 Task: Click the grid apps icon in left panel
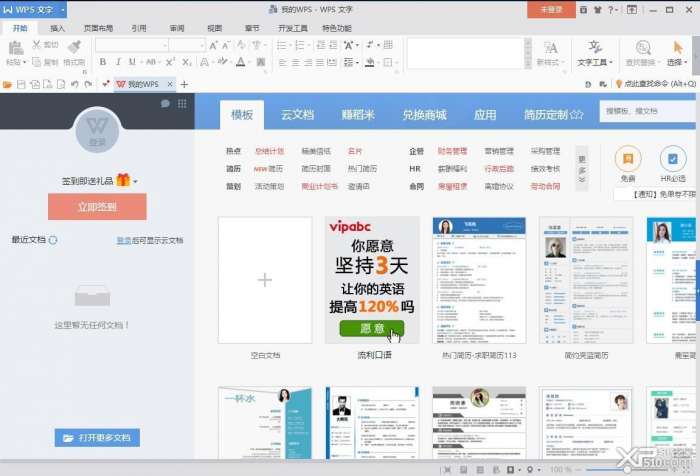[x=182, y=104]
